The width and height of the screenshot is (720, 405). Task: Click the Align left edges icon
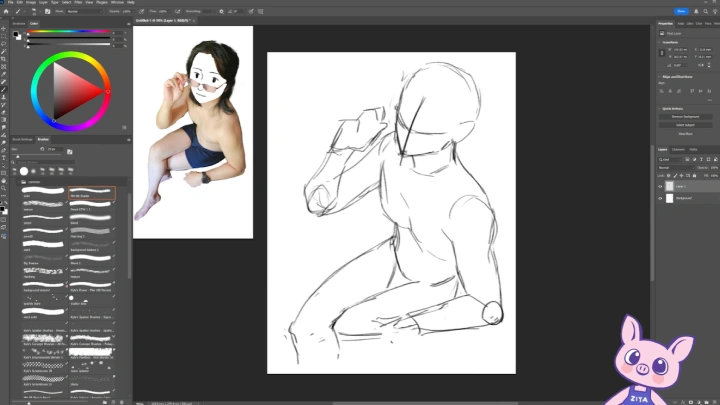point(661,91)
